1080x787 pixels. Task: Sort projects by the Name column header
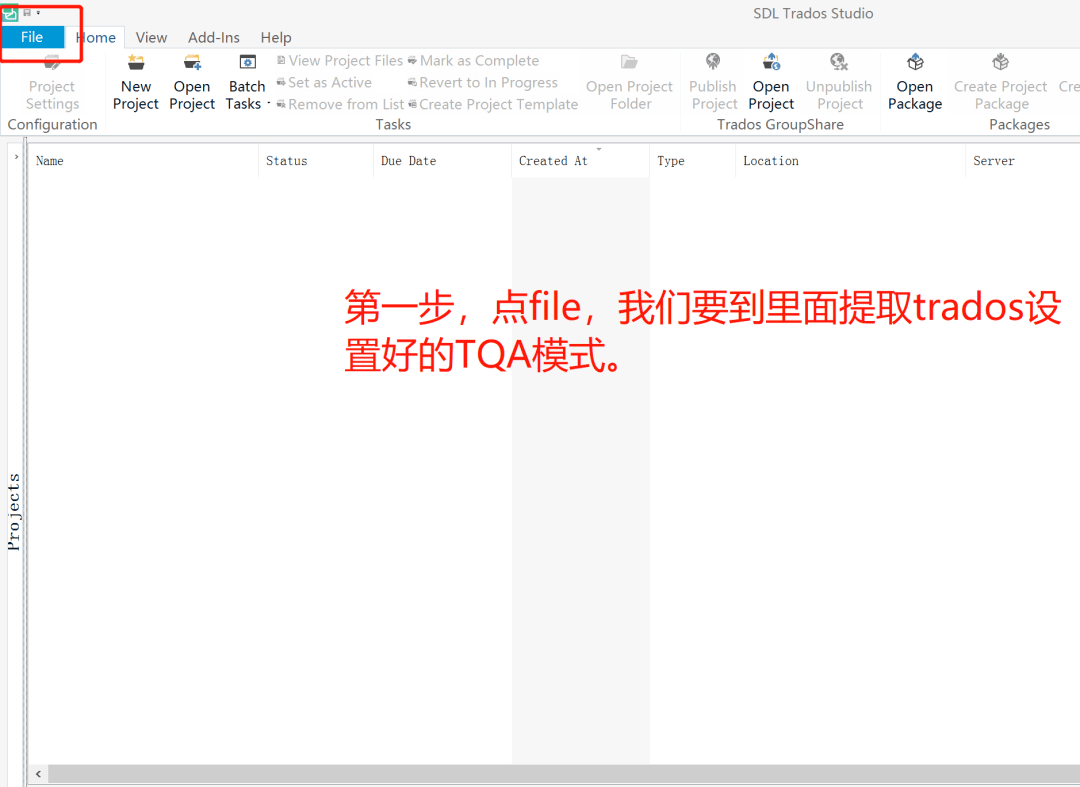pos(49,160)
